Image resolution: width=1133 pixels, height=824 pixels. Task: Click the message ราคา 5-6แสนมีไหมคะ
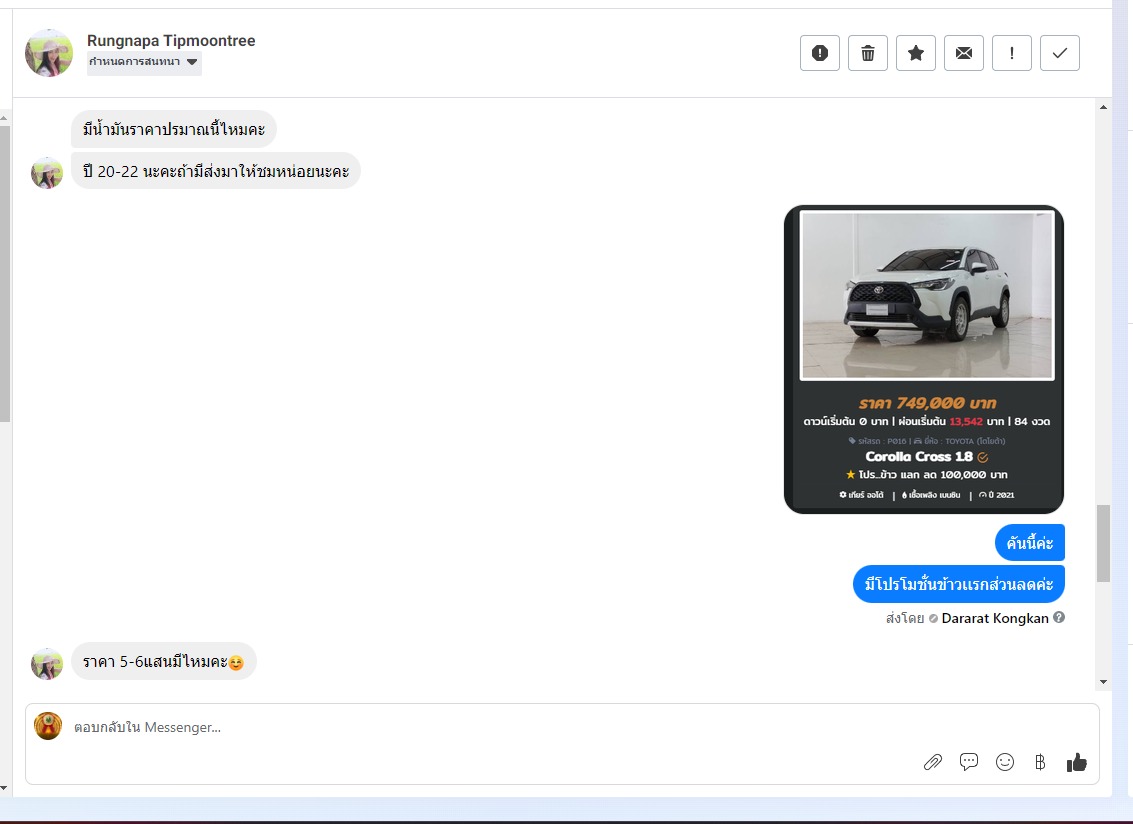coord(163,661)
